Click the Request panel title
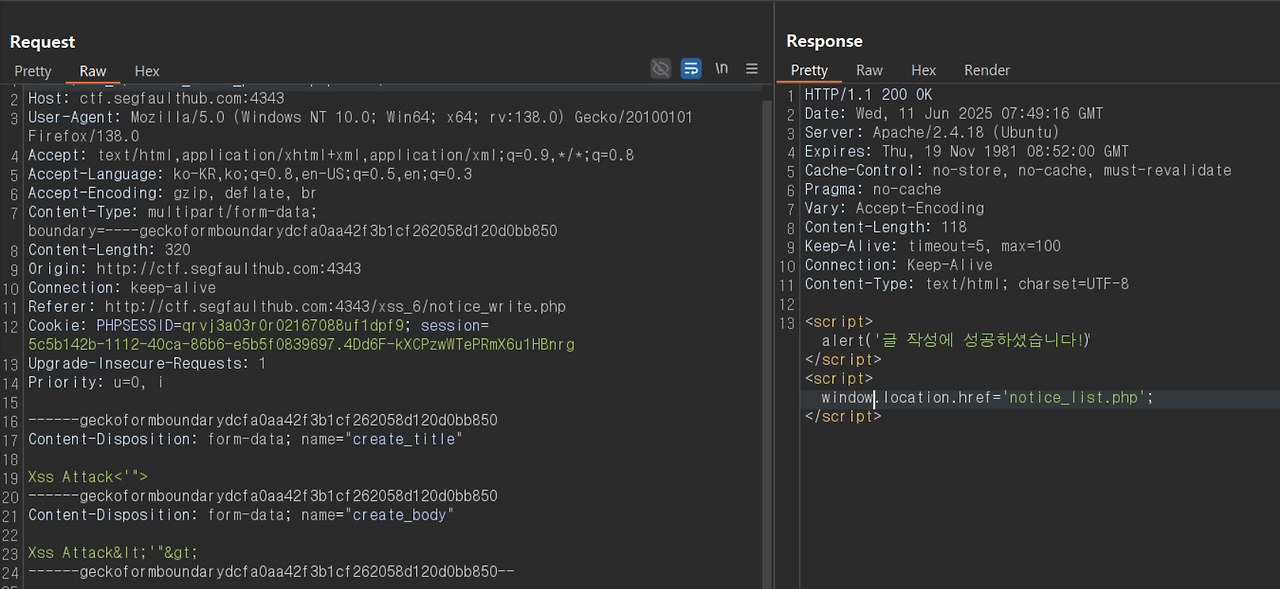 (x=43, y=42)
